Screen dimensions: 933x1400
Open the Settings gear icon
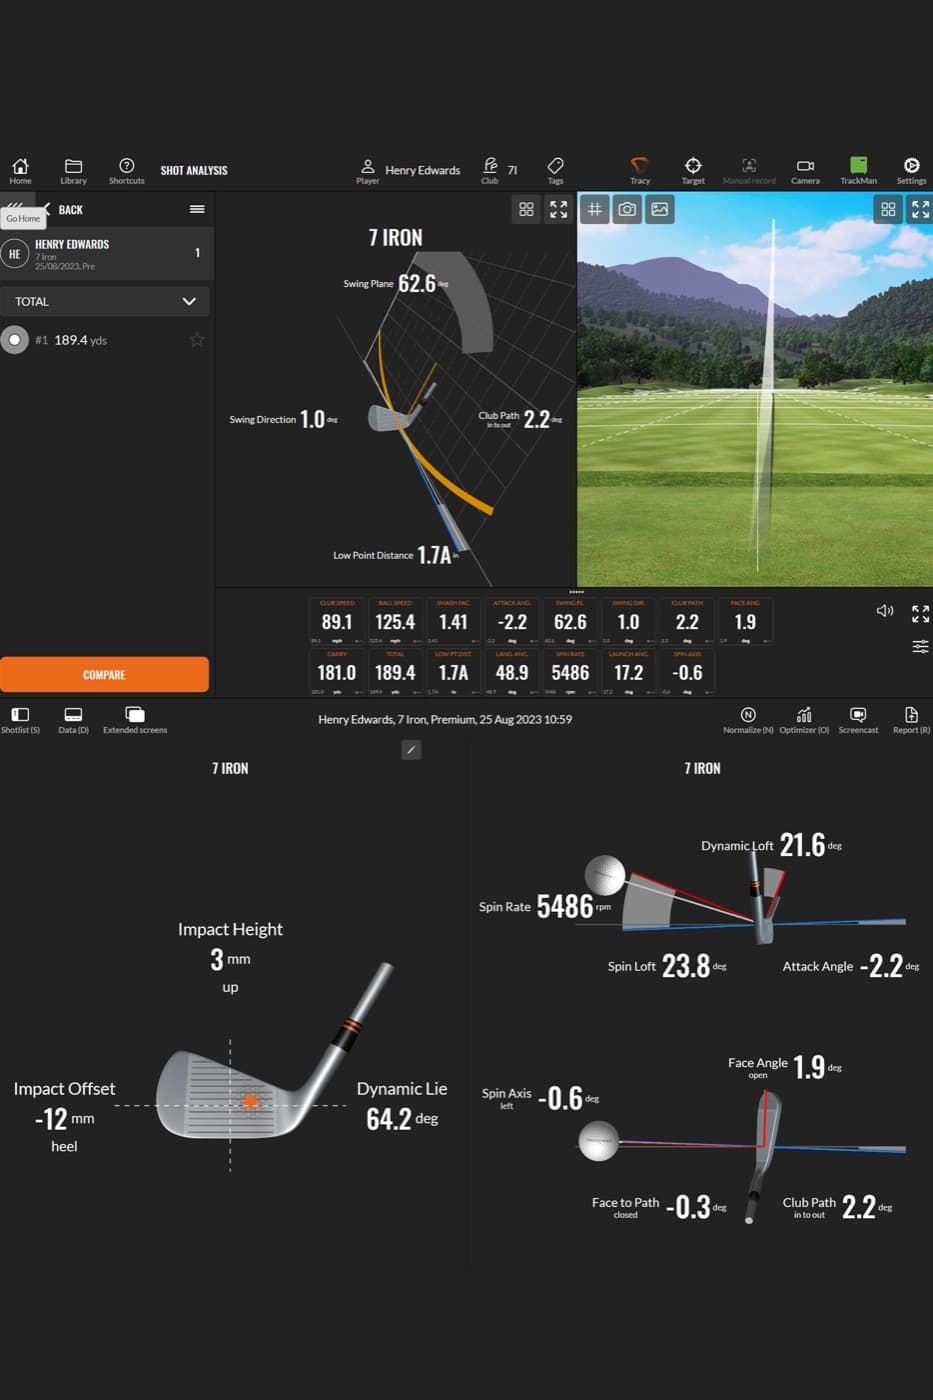pos(911,171)
